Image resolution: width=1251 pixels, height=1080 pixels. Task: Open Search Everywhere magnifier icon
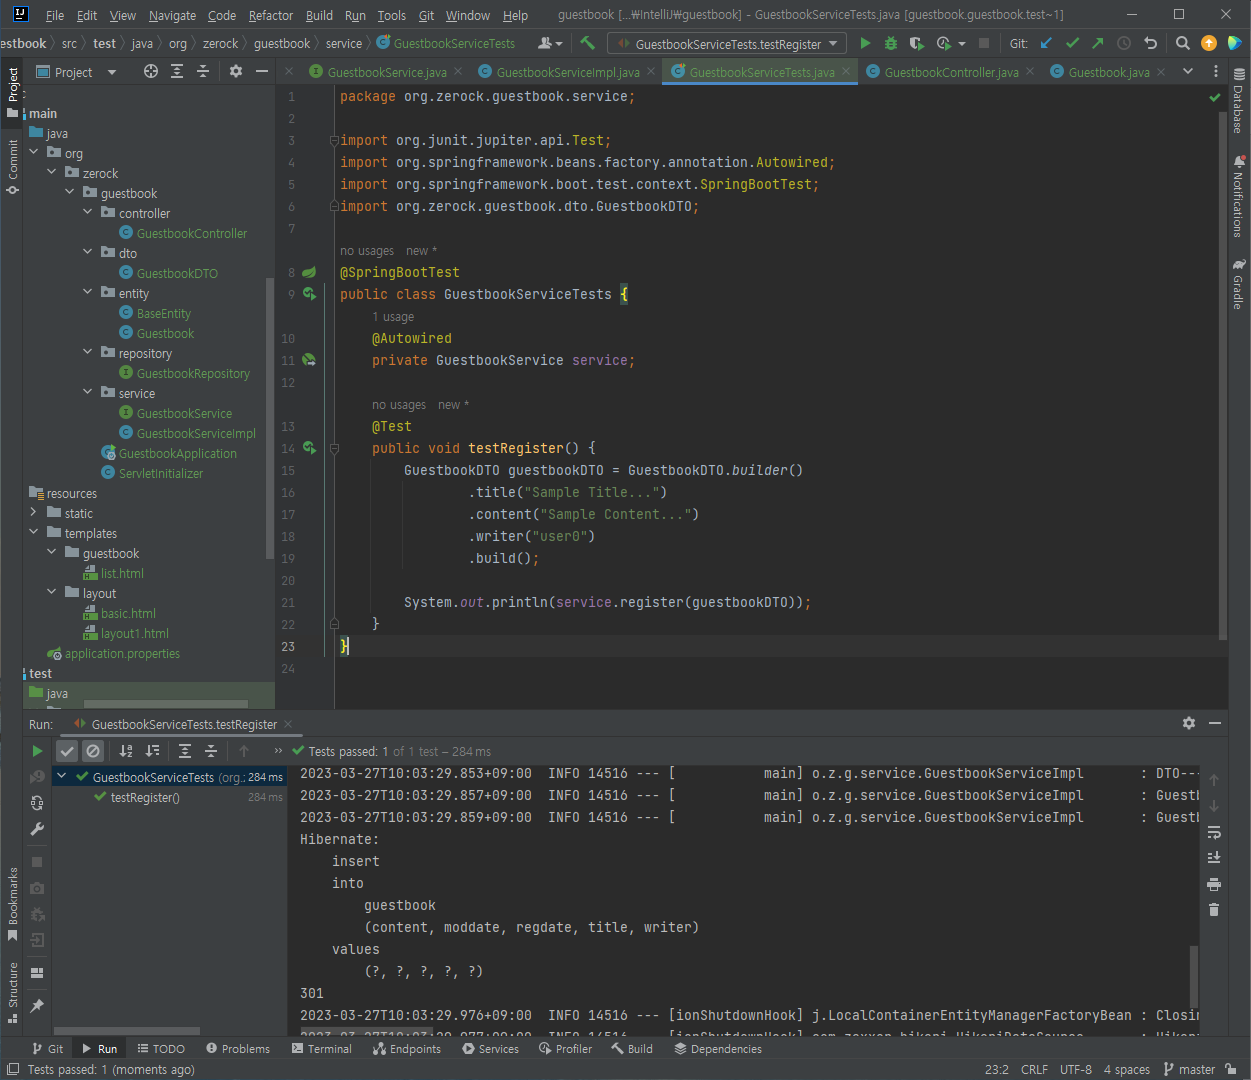1183,43
